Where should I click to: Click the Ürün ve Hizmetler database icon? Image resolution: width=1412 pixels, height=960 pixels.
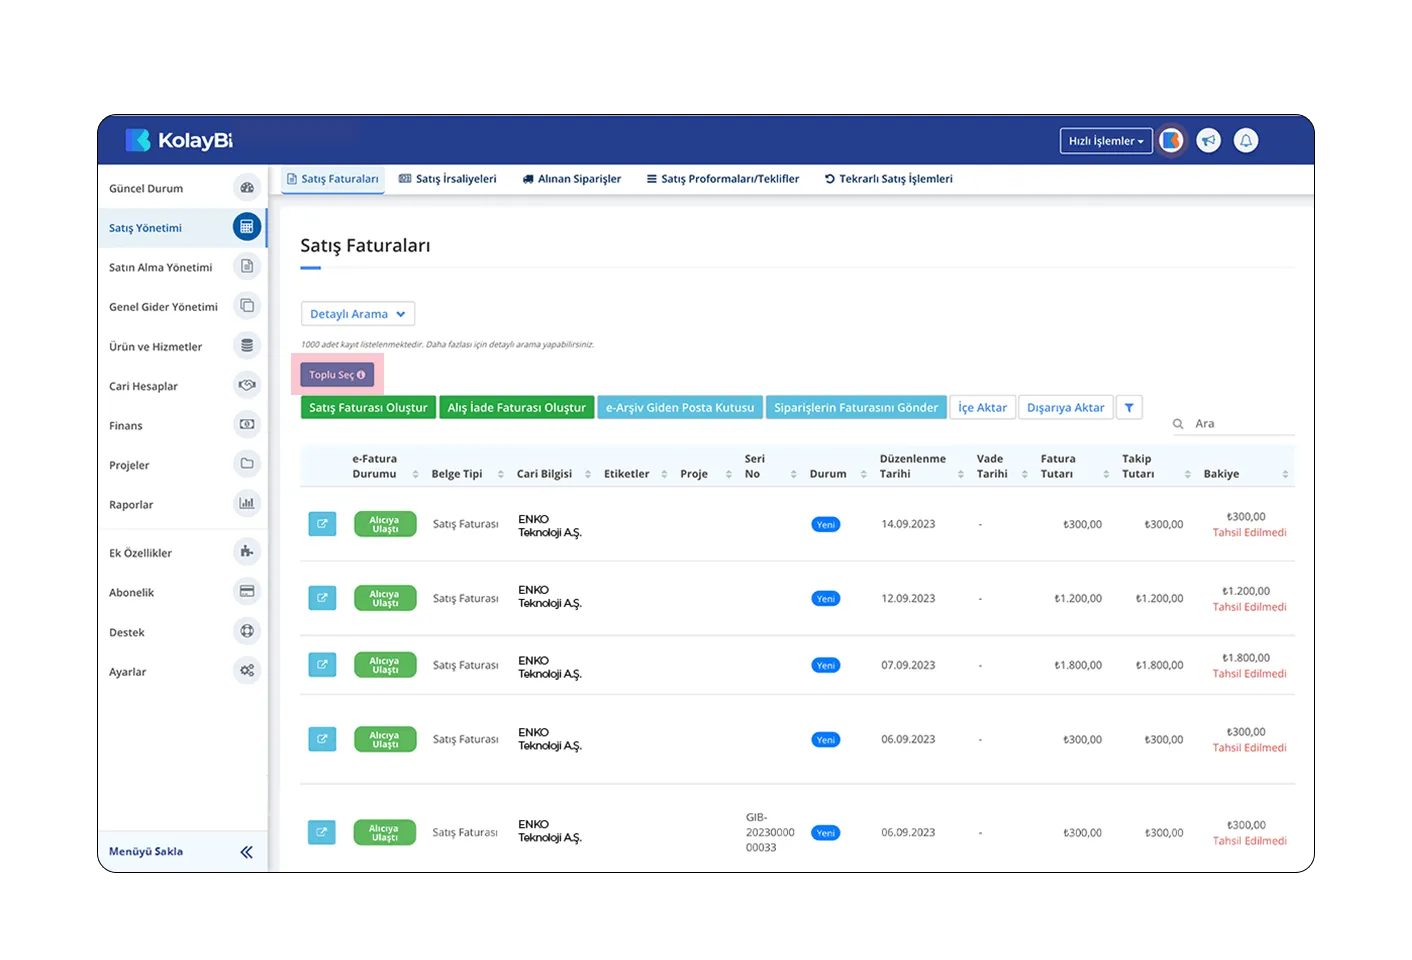point(247,345)
